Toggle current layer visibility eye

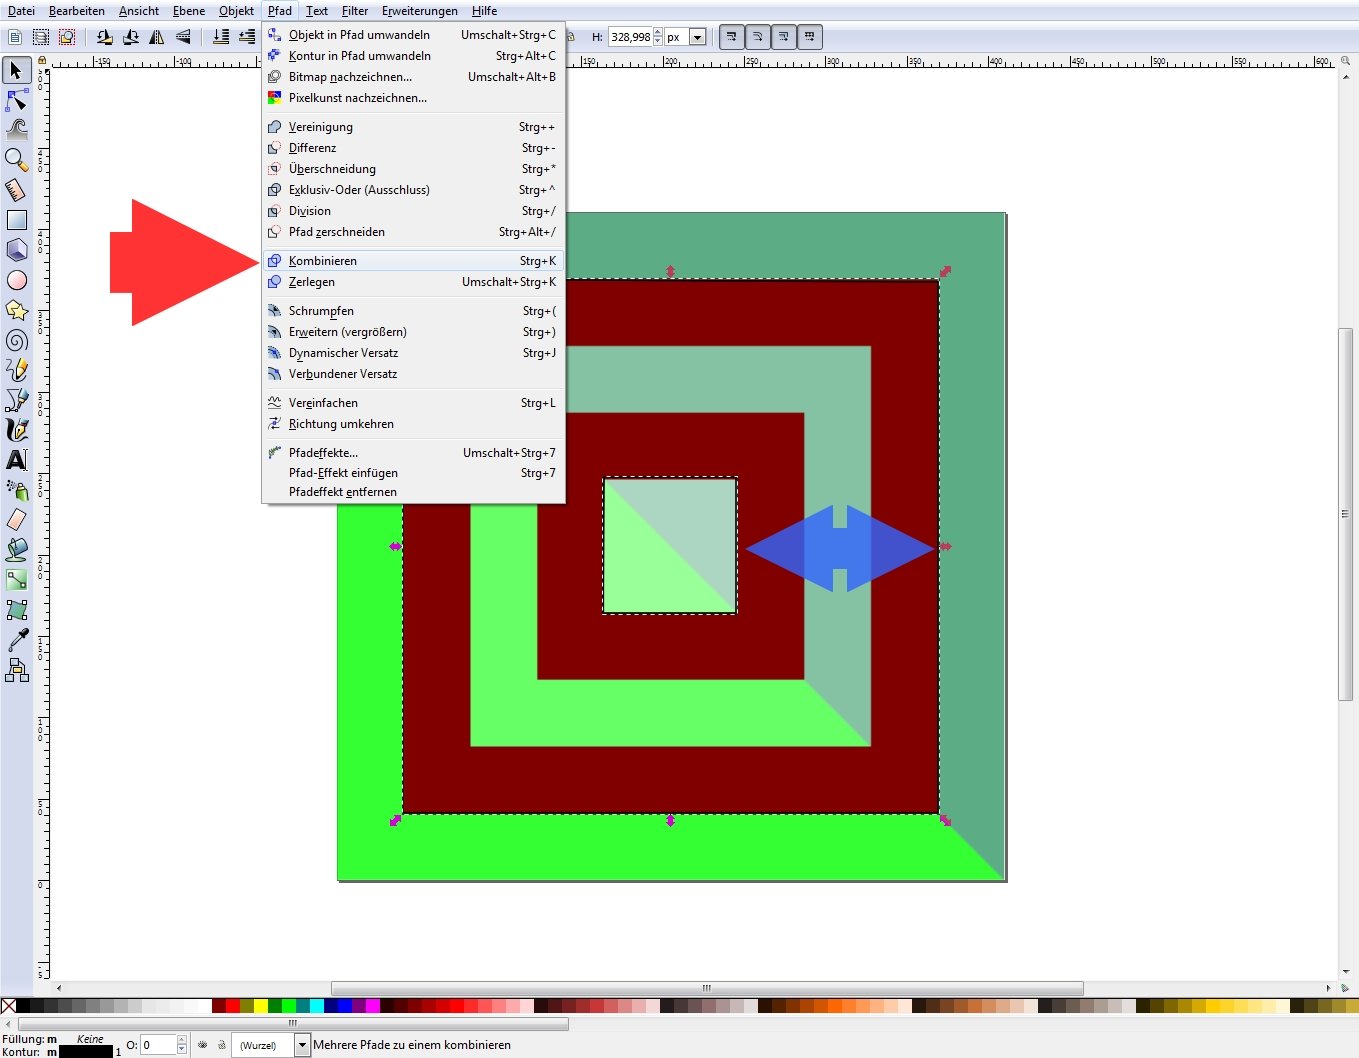click(203, 1045)
